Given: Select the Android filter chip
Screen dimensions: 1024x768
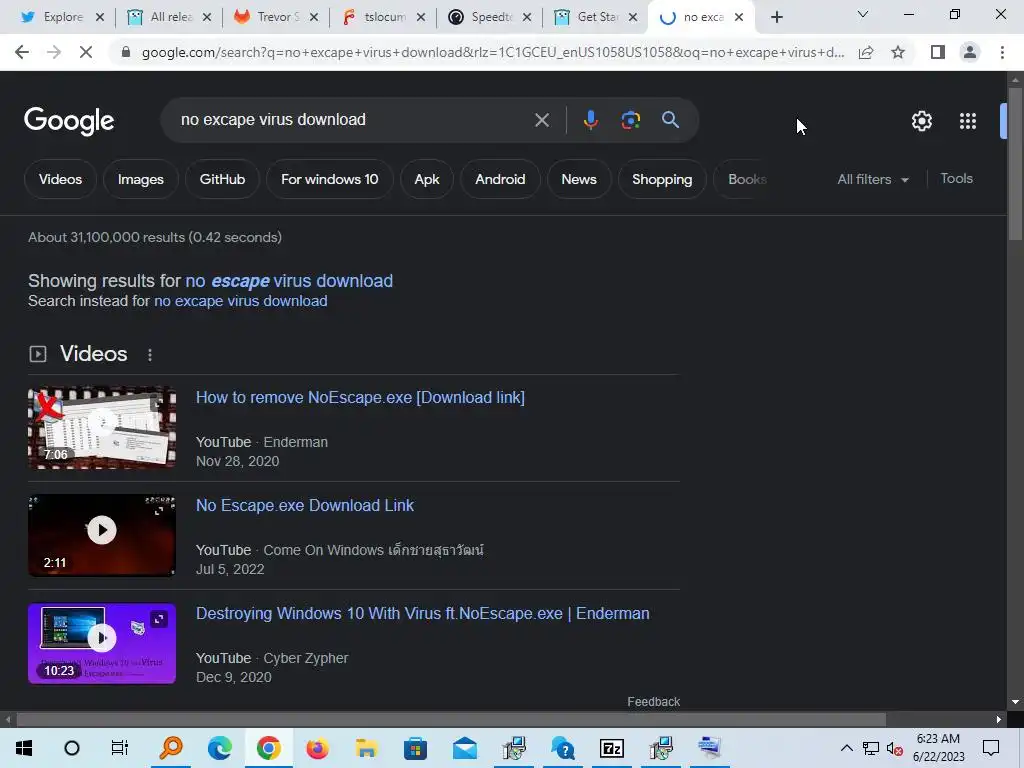Looking at the screenshot, I should 500,179.
